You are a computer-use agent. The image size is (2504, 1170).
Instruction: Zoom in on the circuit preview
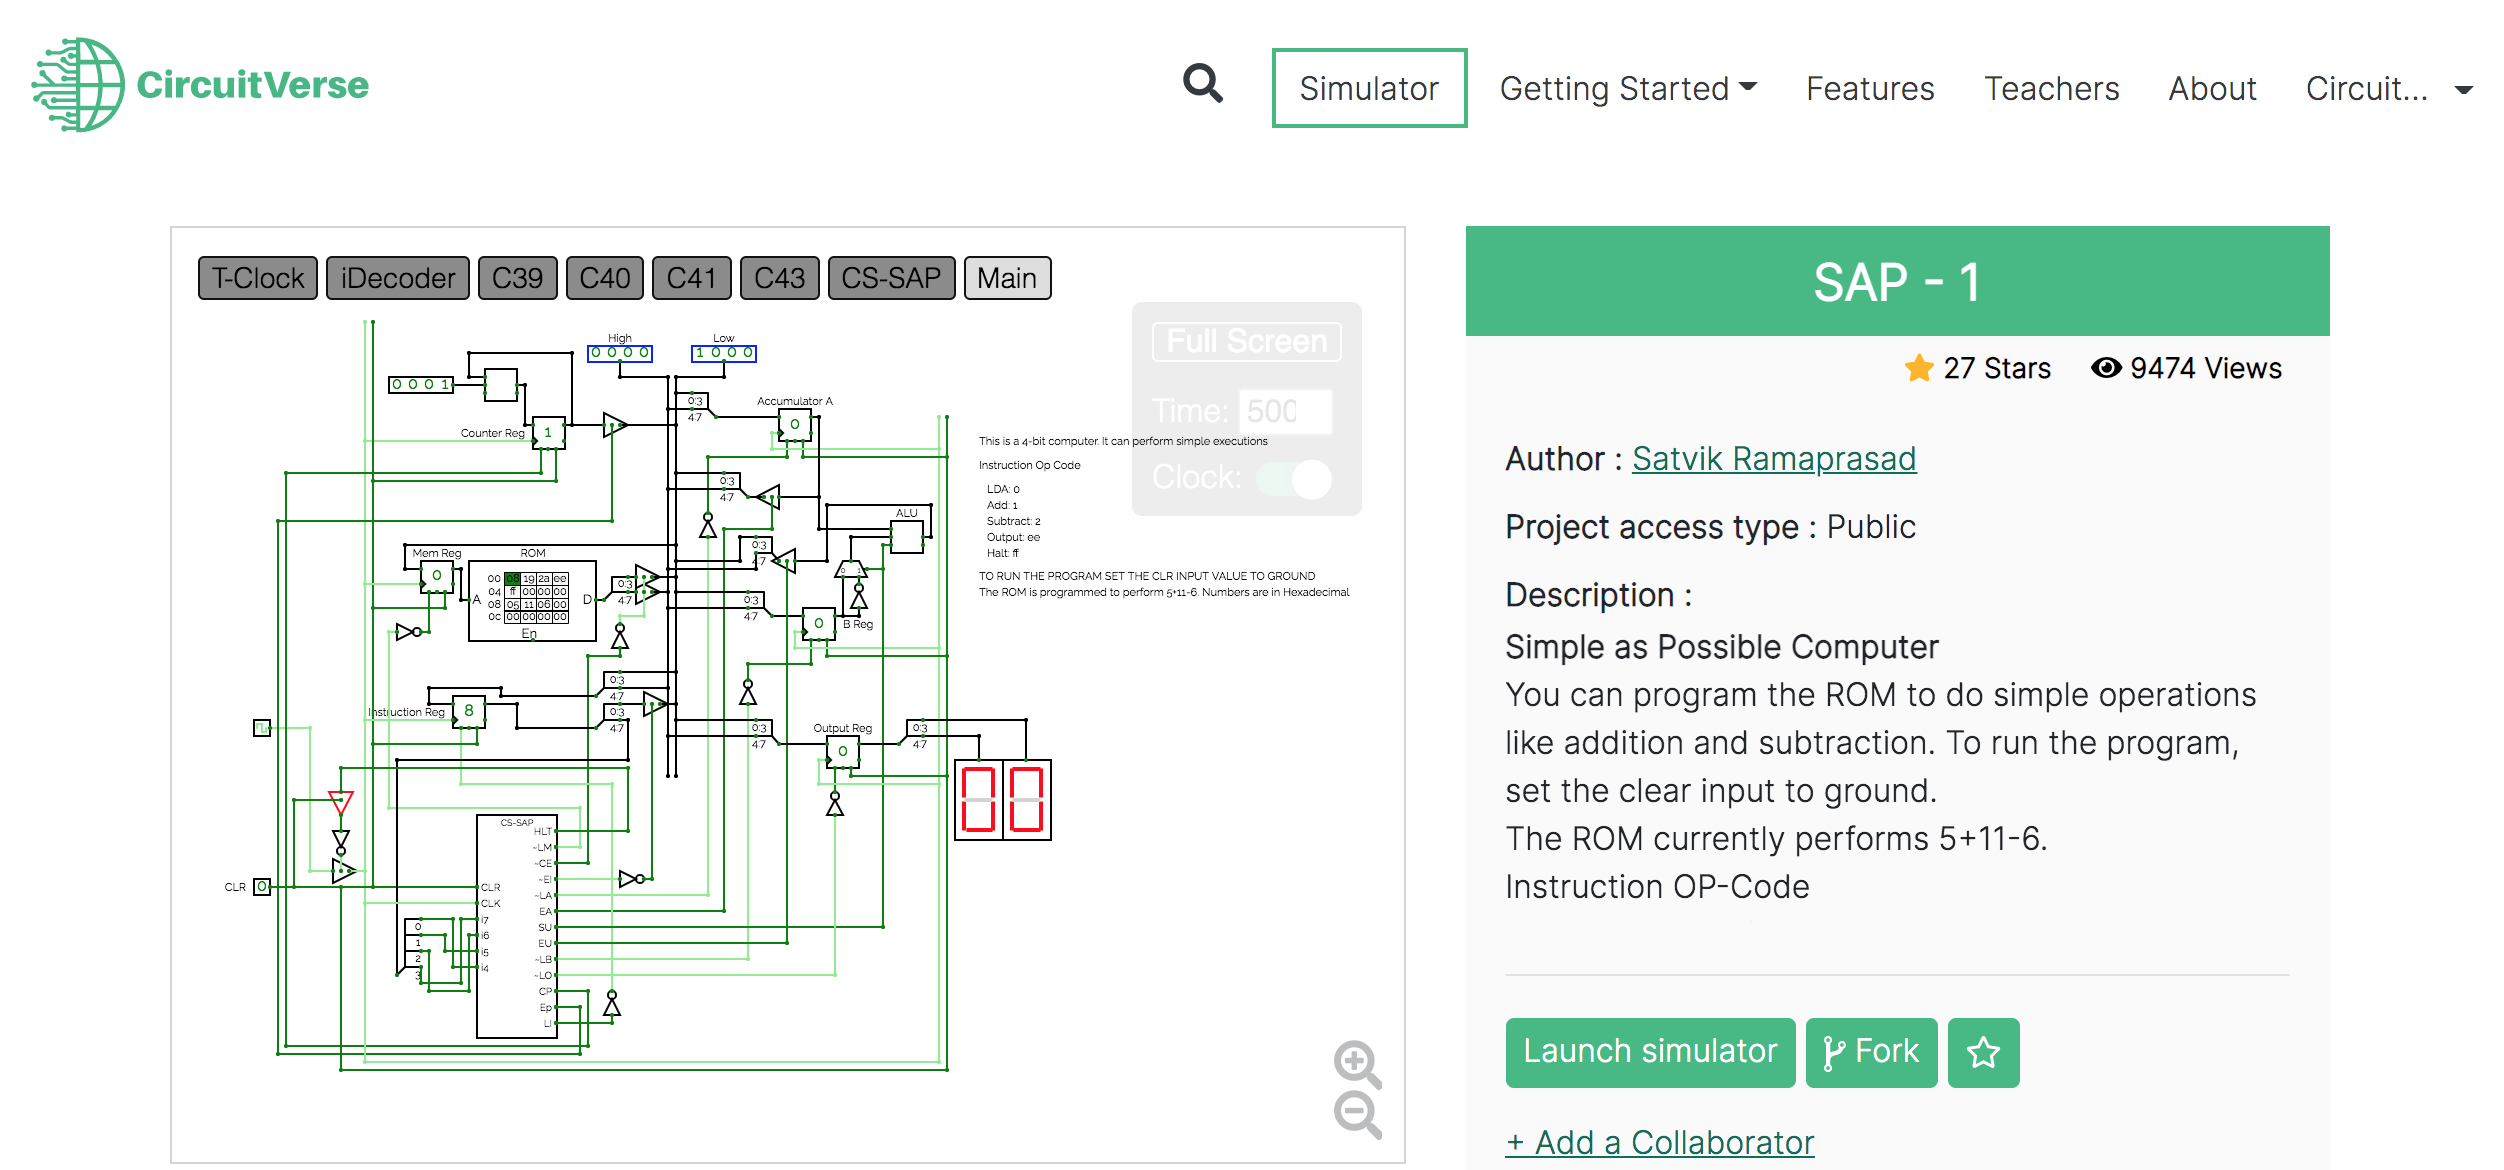(1356, 1063)
